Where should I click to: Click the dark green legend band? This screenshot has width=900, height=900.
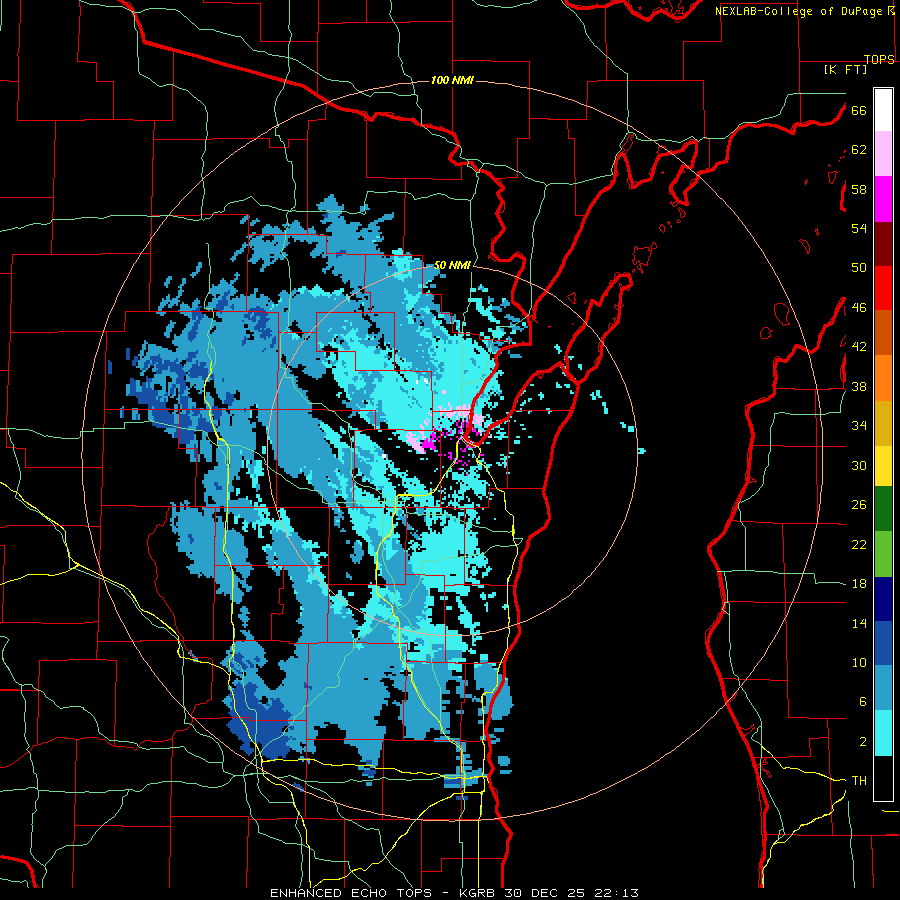click(883, 509)
